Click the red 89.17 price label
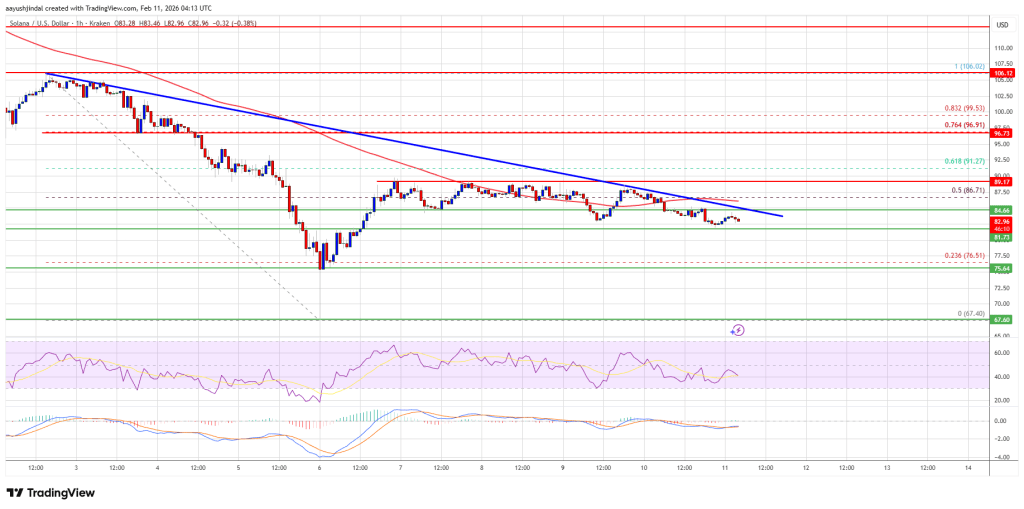 point(1002,181)
